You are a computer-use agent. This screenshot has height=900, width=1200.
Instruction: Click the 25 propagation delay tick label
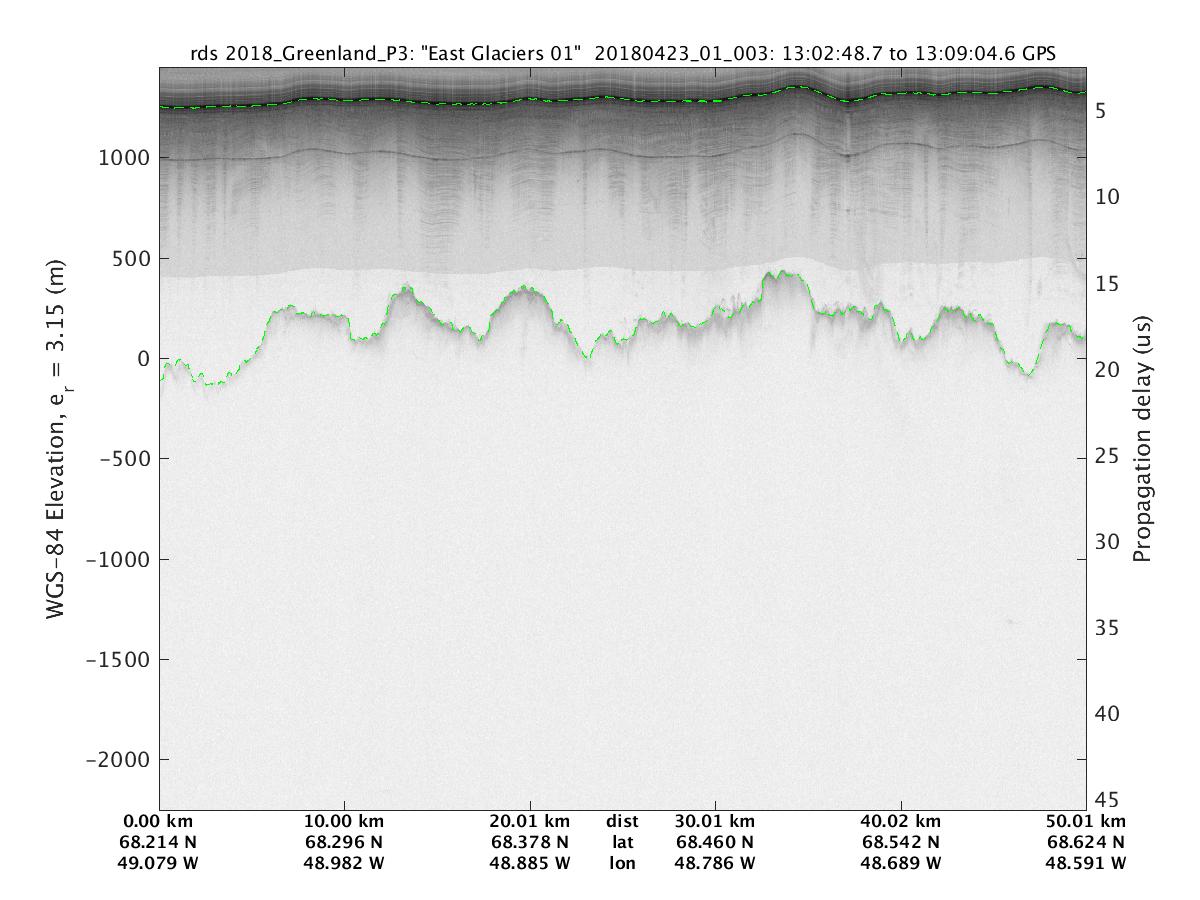pos(1107,456)
